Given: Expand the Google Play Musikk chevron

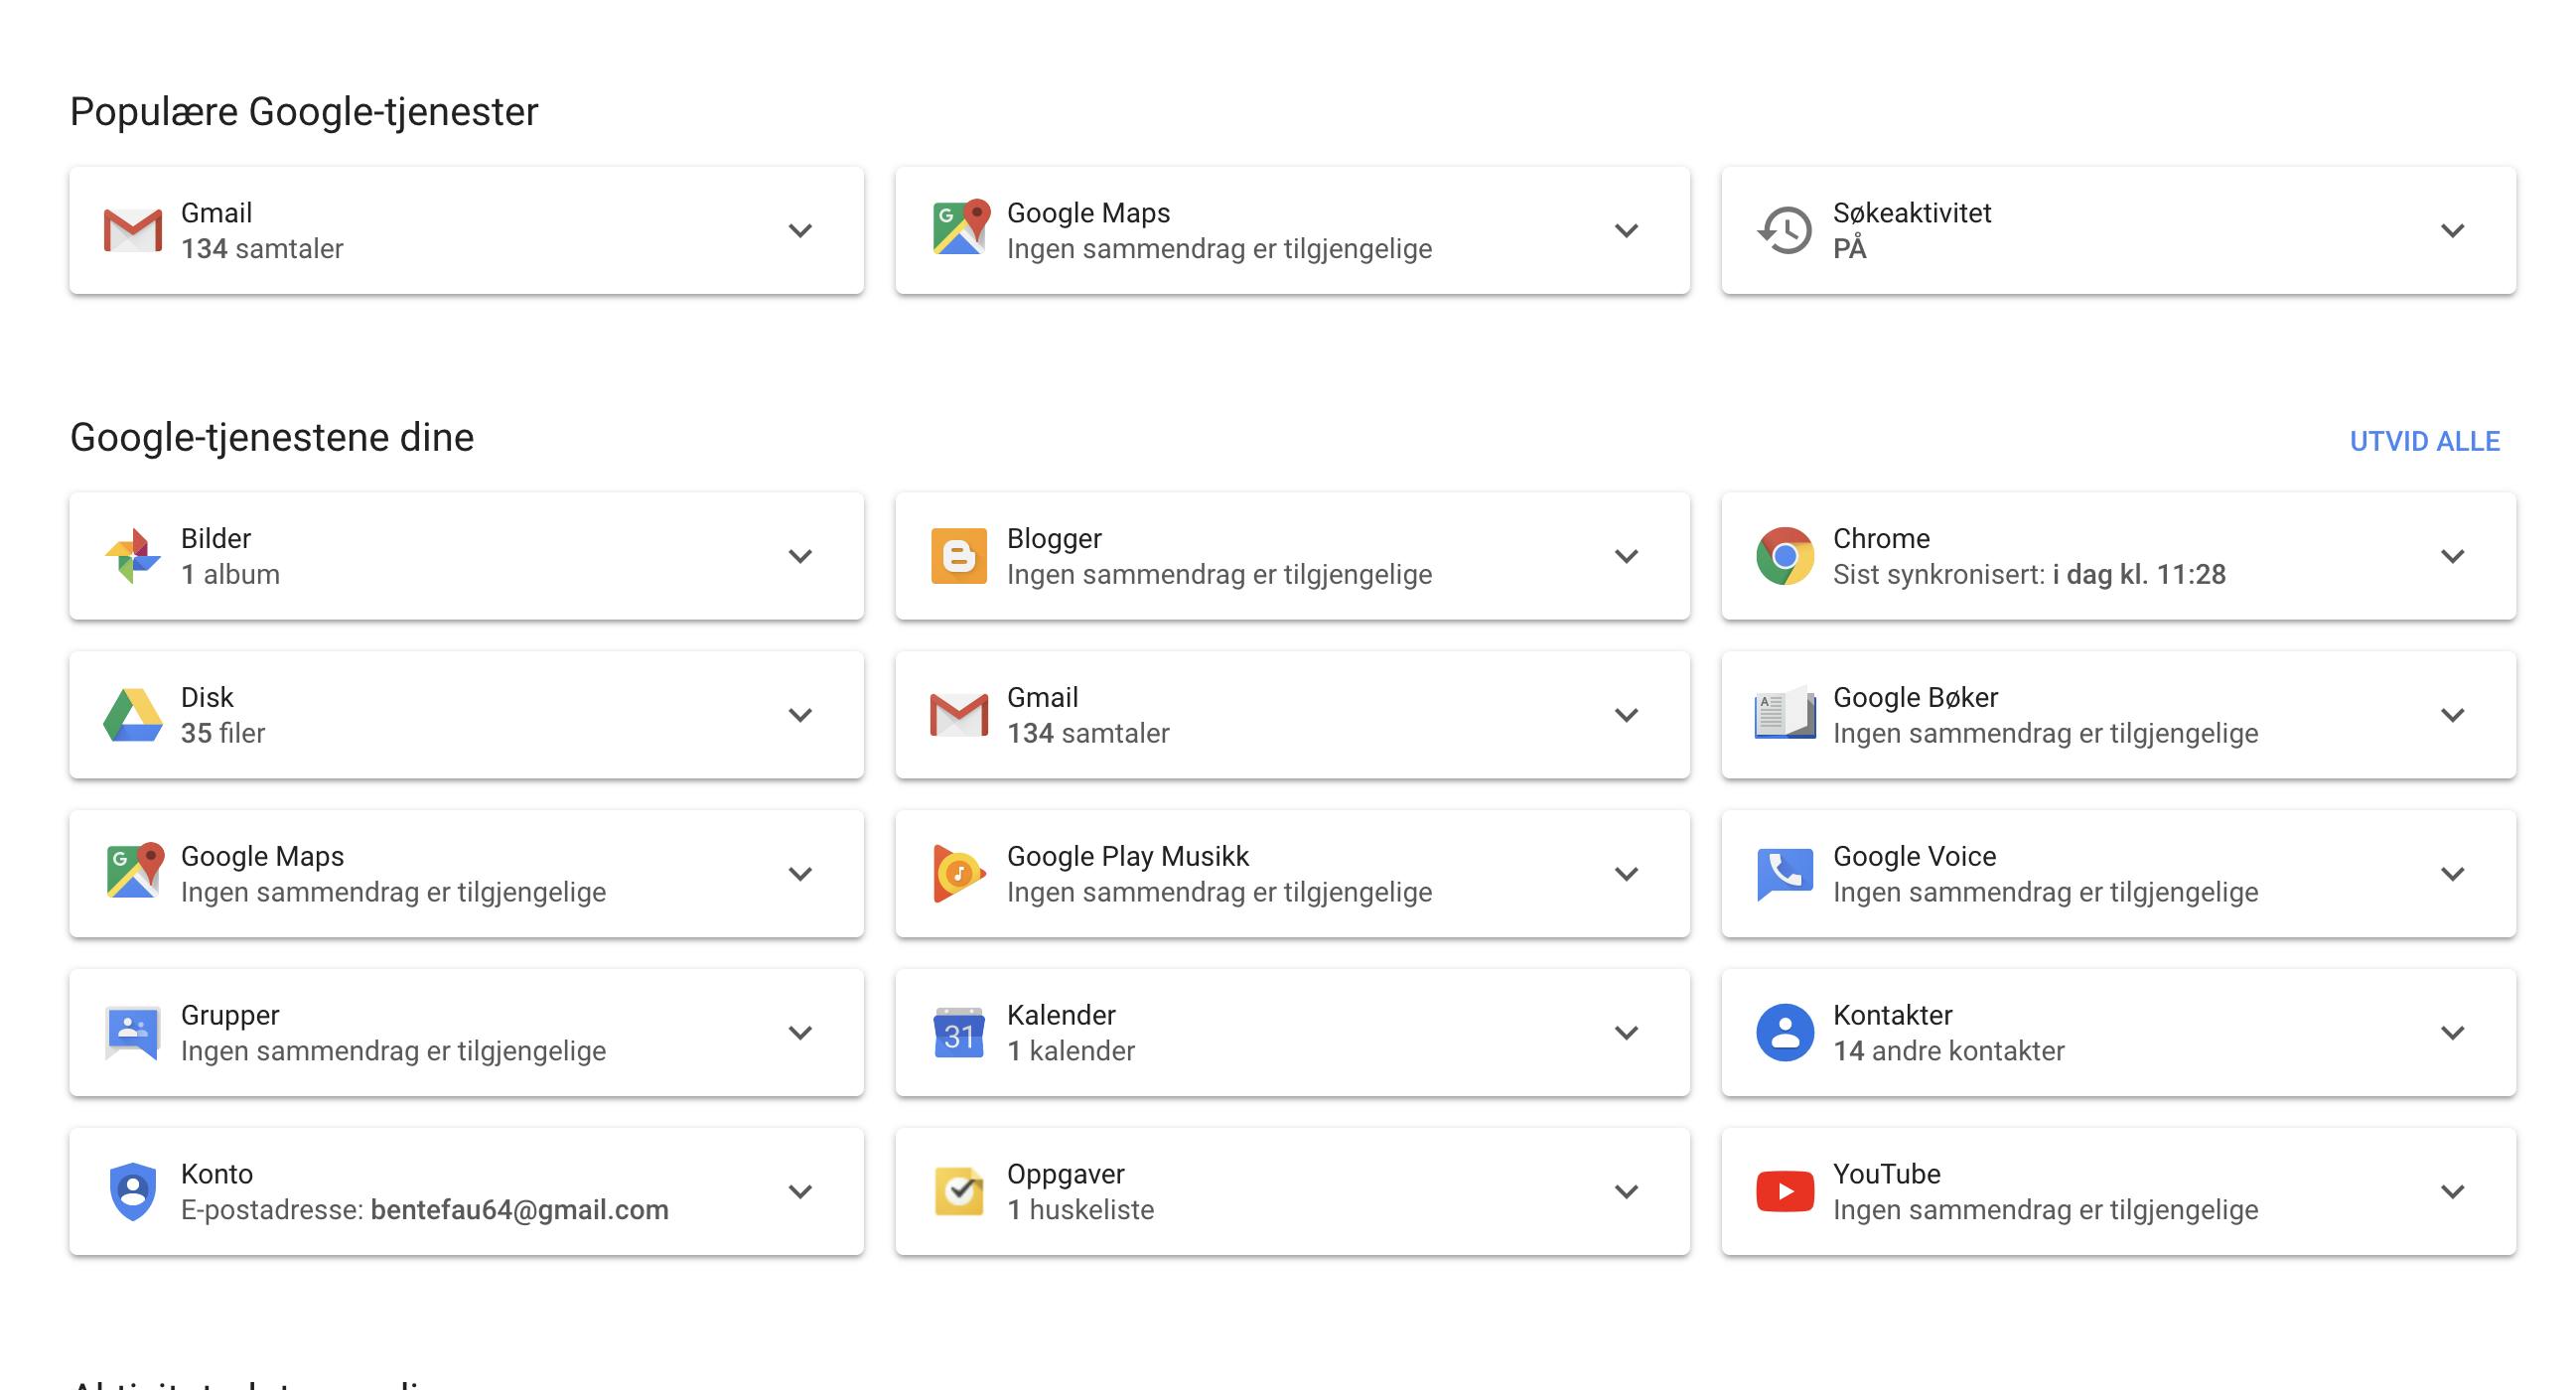Looking at the screenshot, I should click(1627, 874).
